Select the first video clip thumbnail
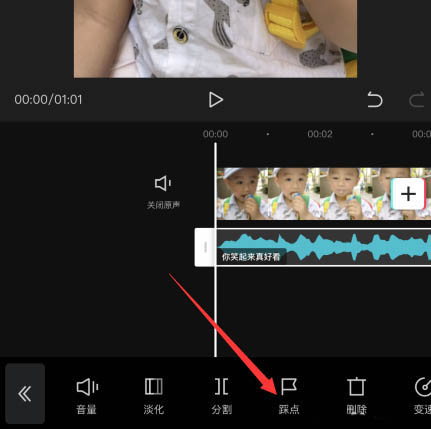Viewport: 431px width, 429px height. tap(243, 194)
